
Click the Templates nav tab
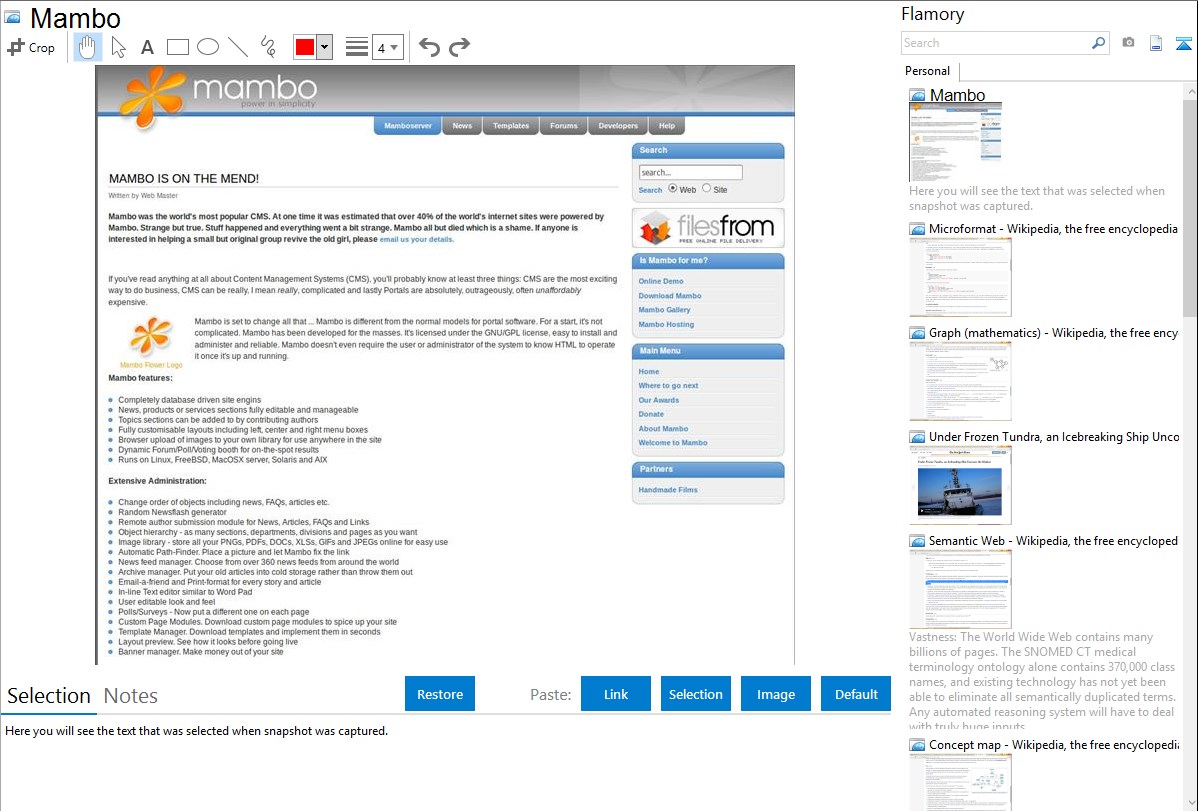pyautogui.click(x=511, y=125)
